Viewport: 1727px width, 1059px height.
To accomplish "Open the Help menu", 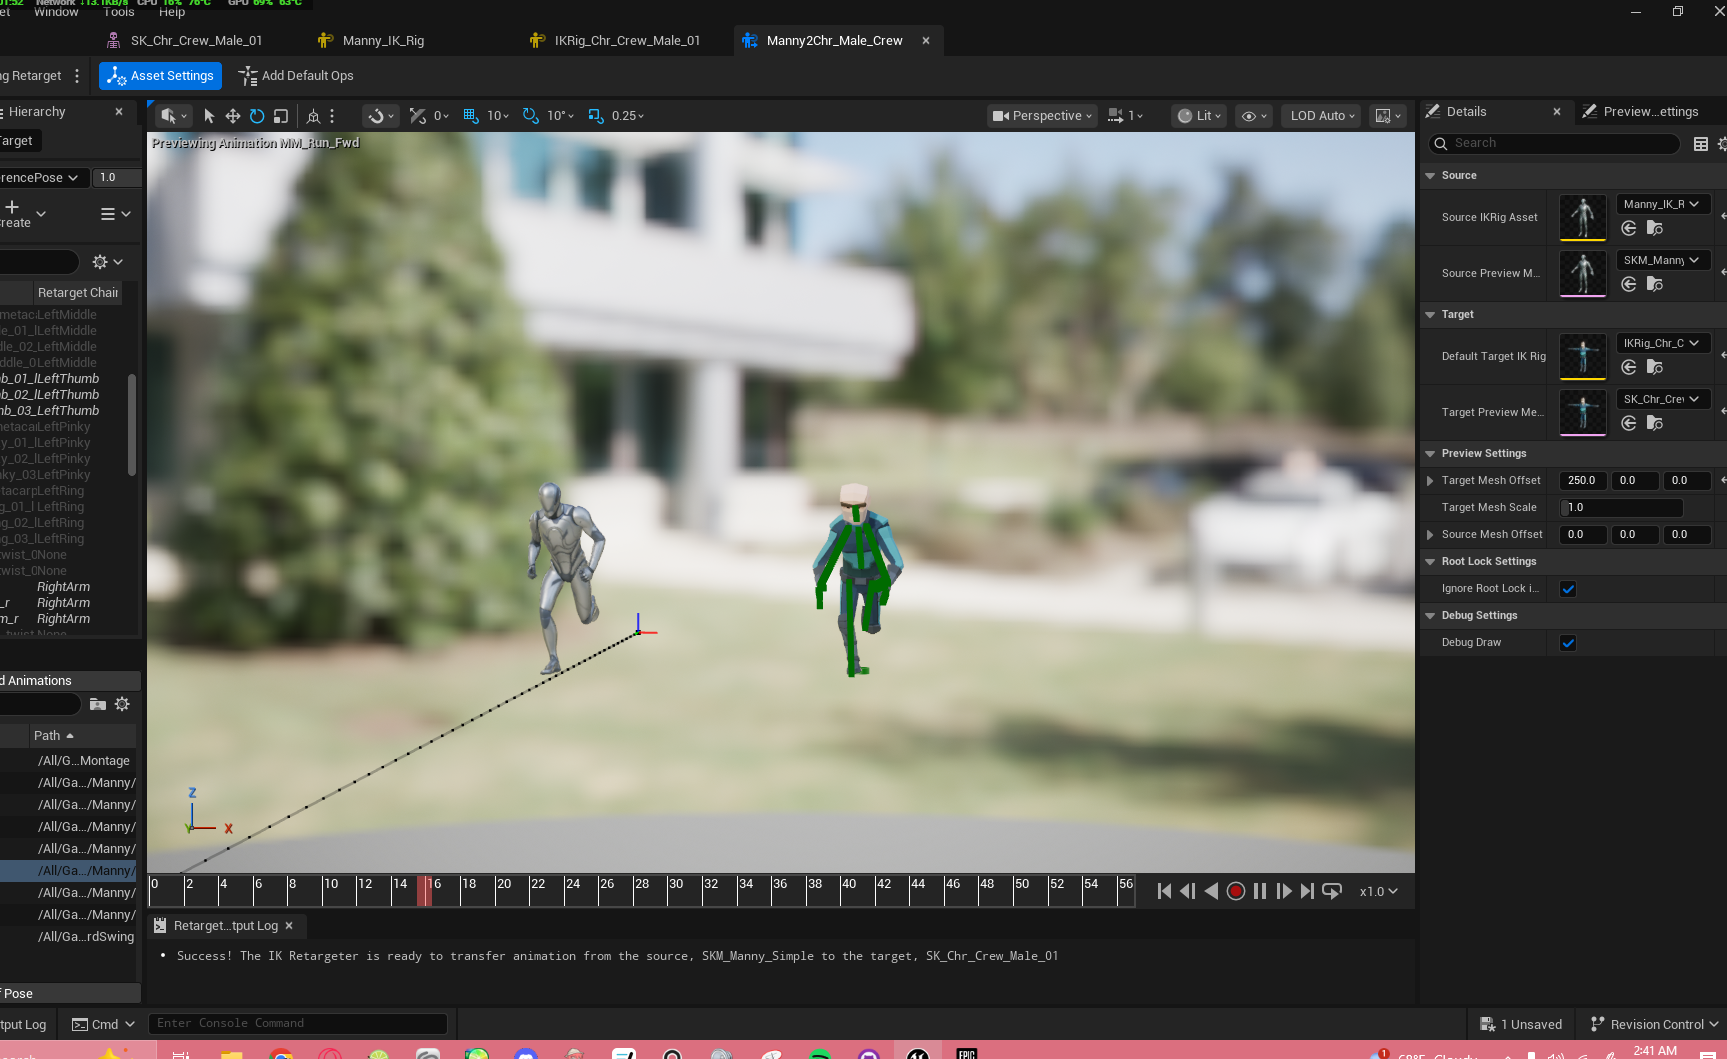I will pyautogui.click(x=172, y=12).
